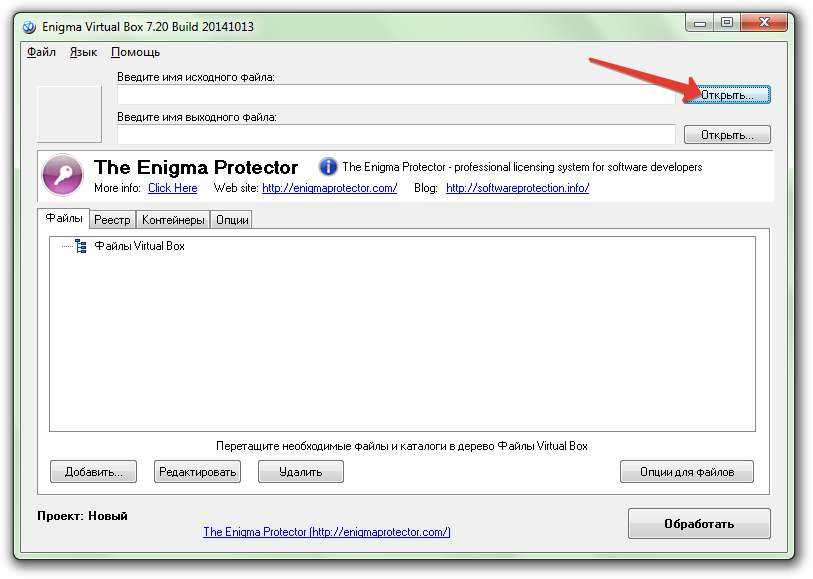
Task: Switch to the Опции tab
Action: coord(232,220)
